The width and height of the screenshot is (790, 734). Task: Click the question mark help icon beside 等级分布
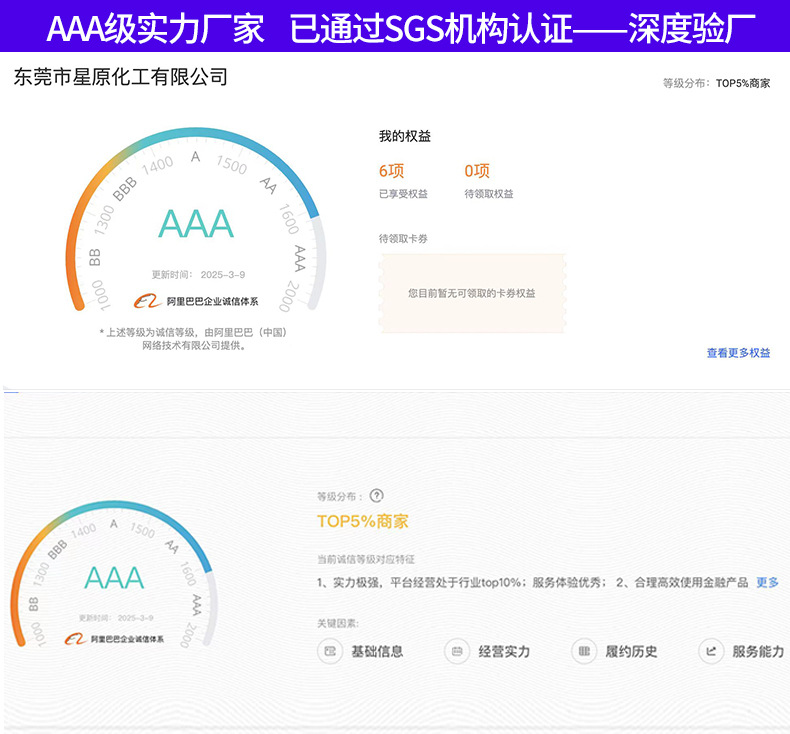coord(376,496)
